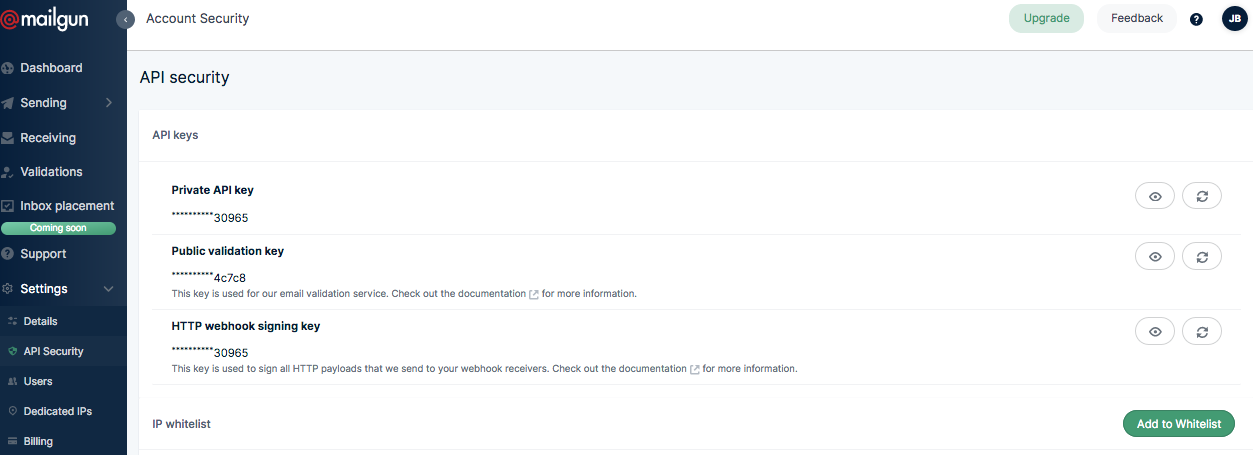Screen dimensions: 1253x455
Task: Regenerate the Private API key
Action: point(1202,196)
